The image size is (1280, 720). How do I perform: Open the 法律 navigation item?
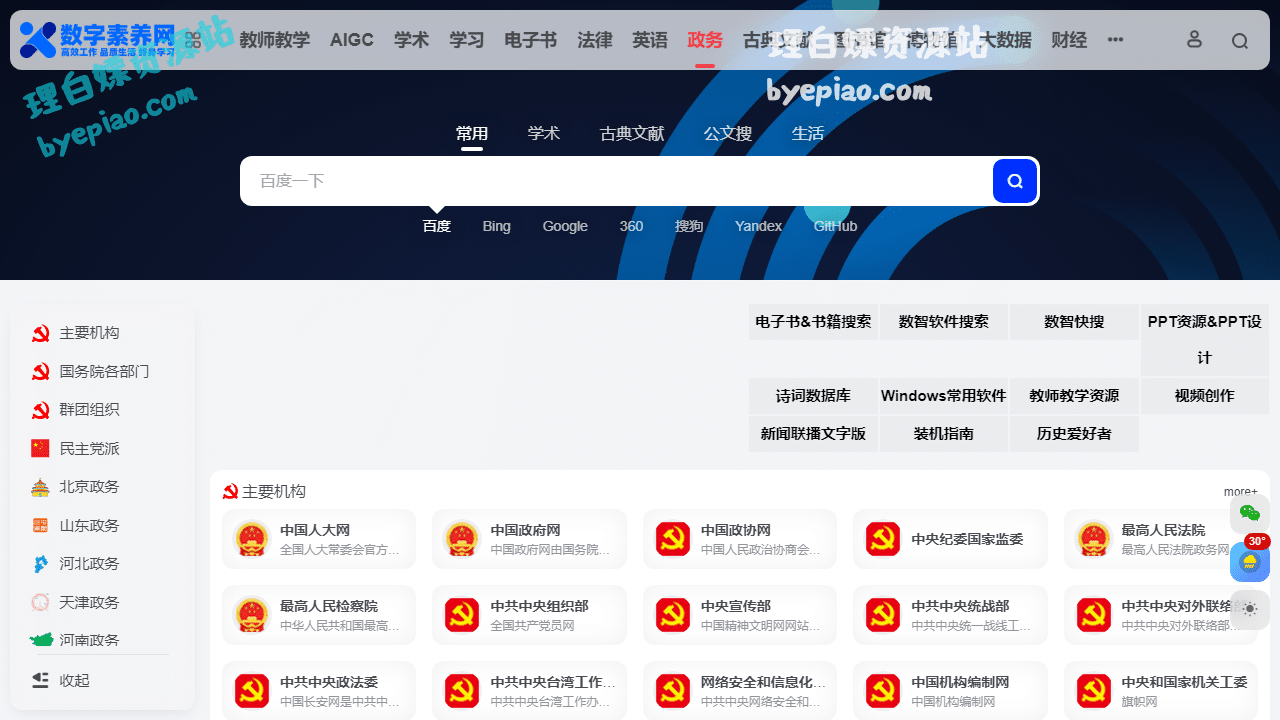(x=595, y=40)
